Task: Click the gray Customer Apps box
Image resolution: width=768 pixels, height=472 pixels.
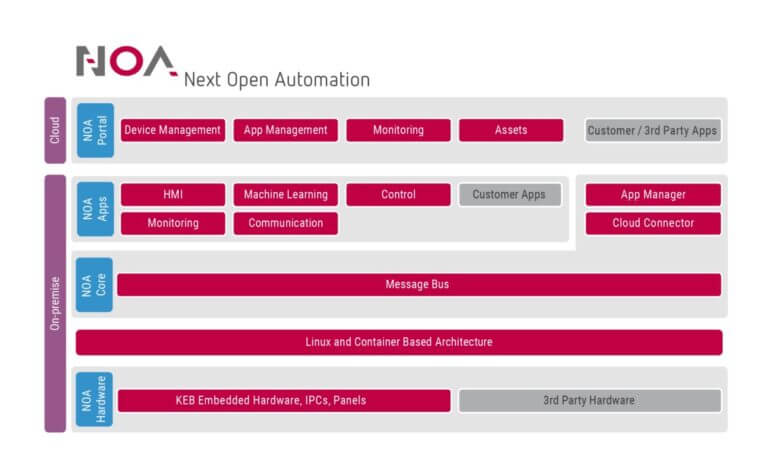Action: click(509, 195)
